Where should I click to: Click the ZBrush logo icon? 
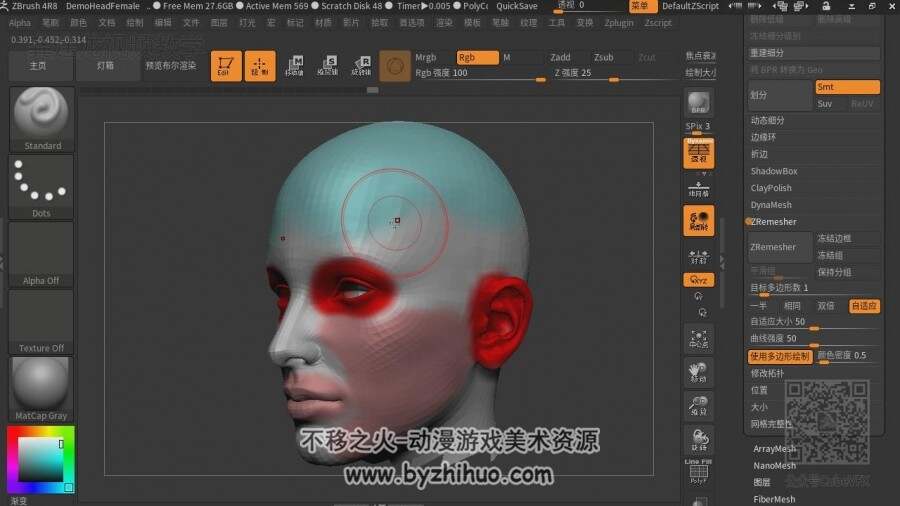pyautogui.click(x=4, y=6)
